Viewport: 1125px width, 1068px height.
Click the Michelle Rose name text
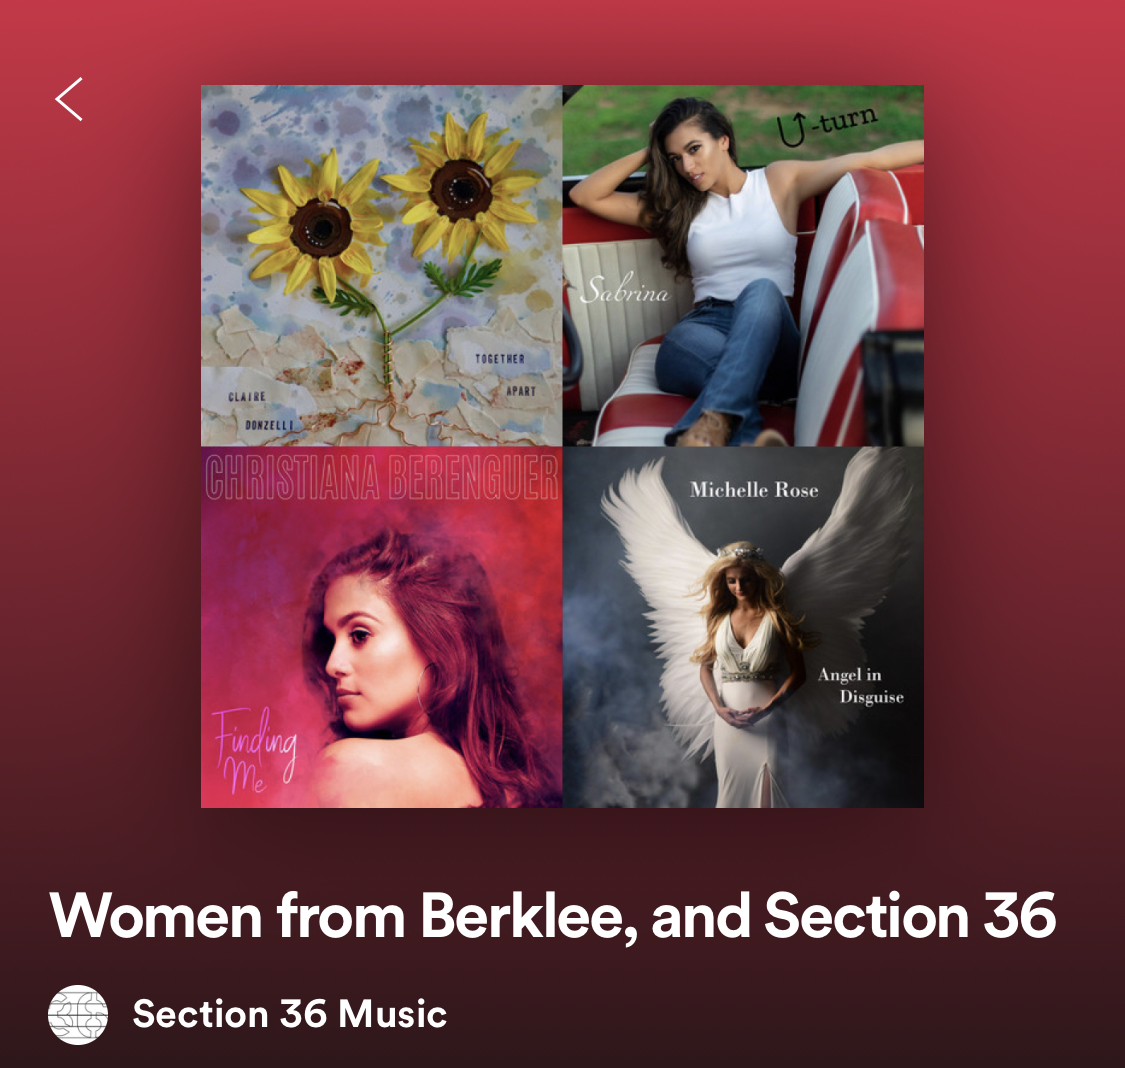[754, 490]
